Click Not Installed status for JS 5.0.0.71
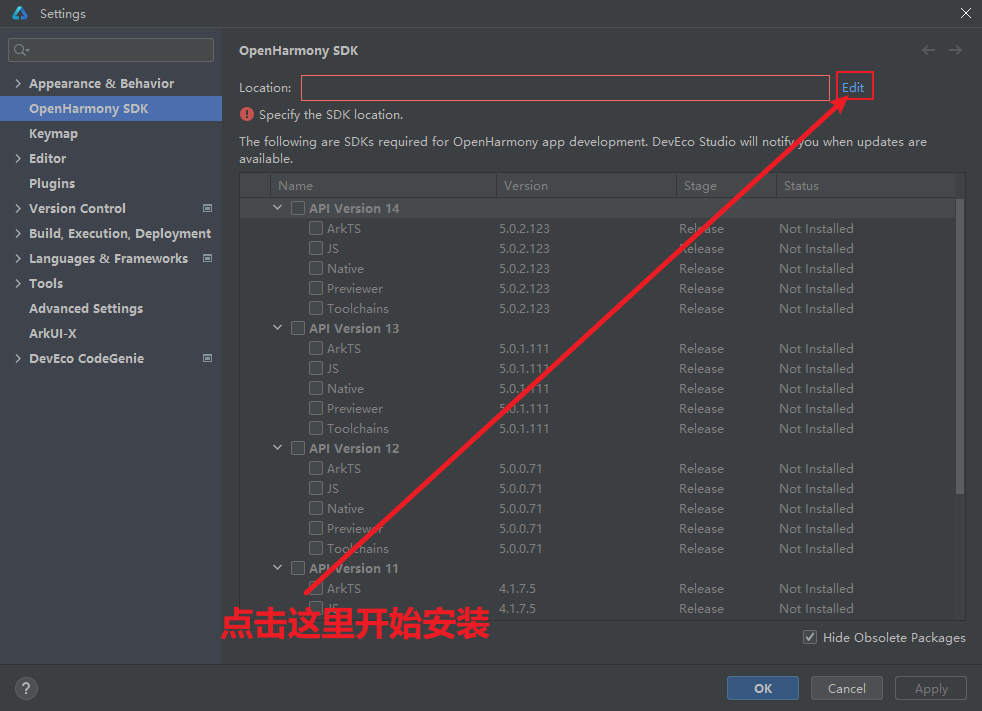 pos(816,488)
